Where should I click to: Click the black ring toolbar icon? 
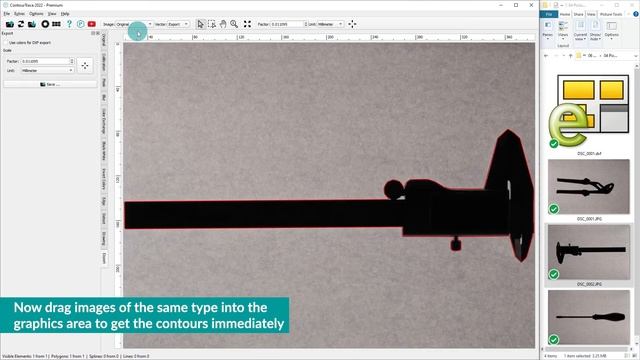[45, 24]
